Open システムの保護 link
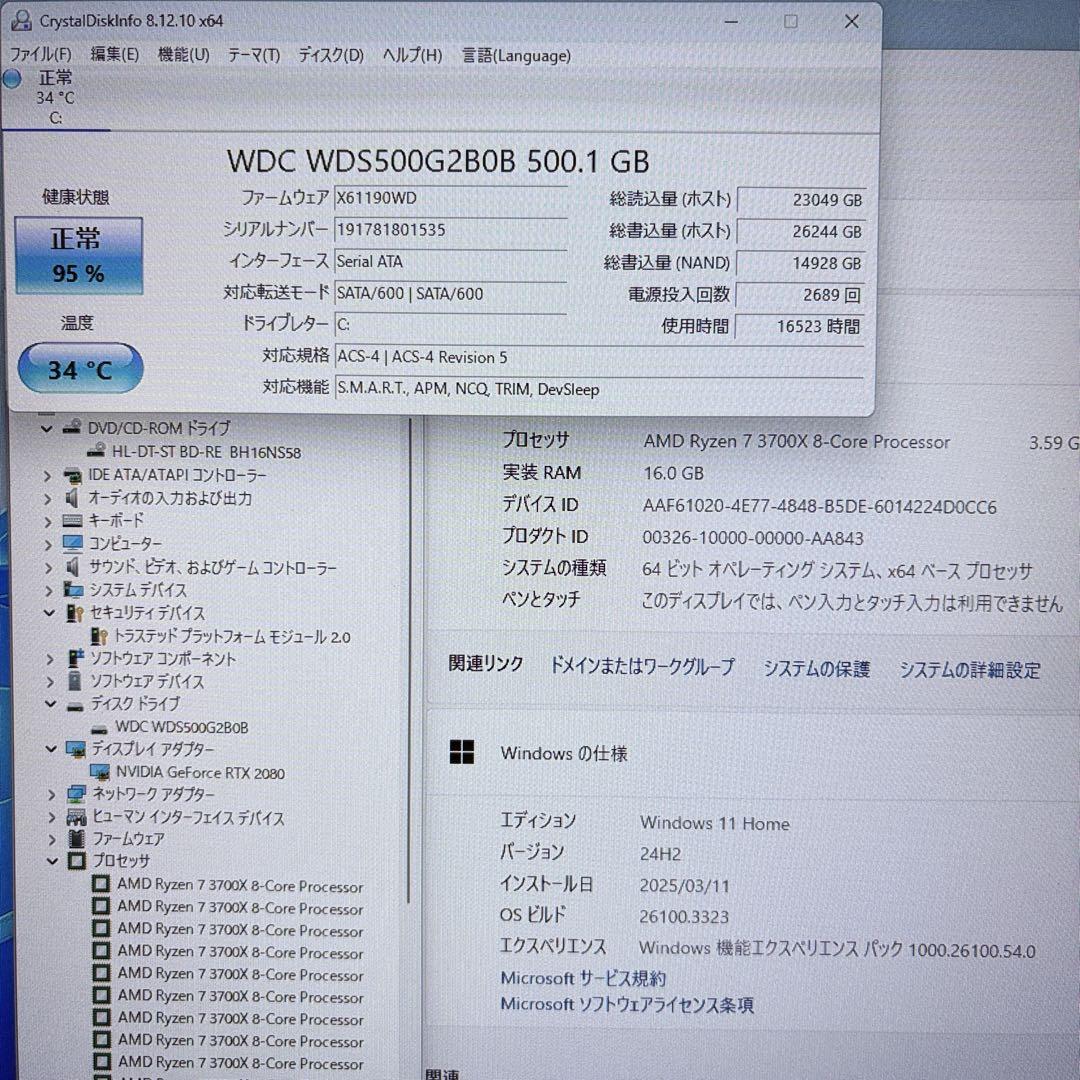Image resolution: width=1080 pixels, height=1080 pixels. tap(816, 668)
